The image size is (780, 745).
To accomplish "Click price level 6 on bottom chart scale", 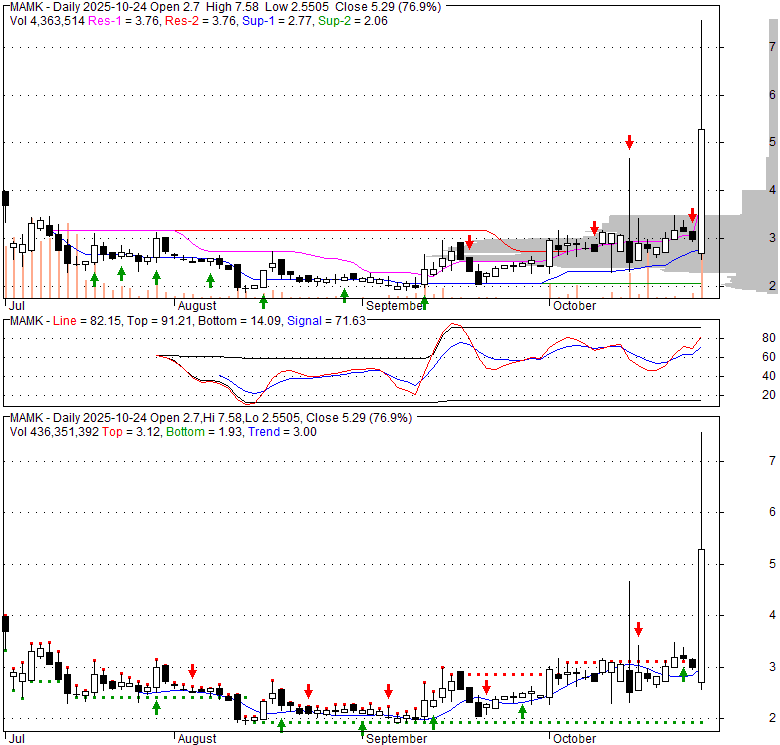I will (772, 512).
